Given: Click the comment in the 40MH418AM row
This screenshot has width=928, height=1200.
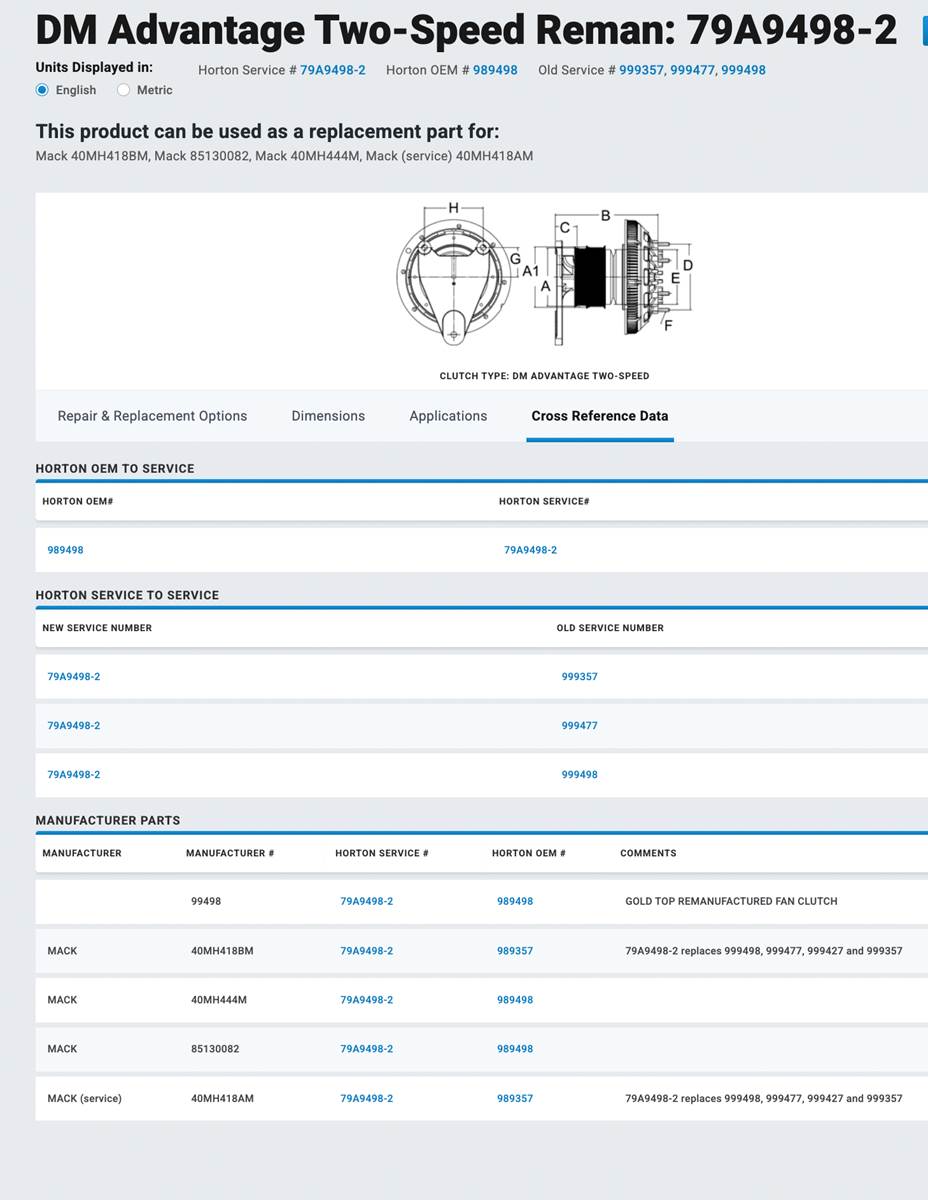Looking at the screenshot, I should [x=764, y=1098].
